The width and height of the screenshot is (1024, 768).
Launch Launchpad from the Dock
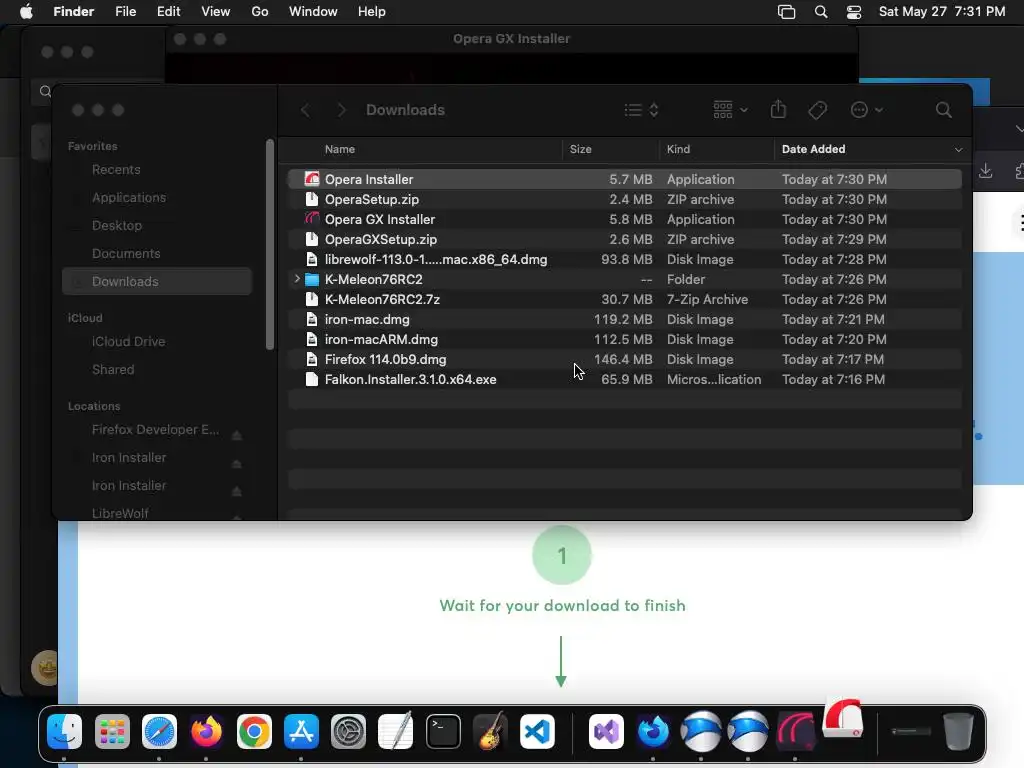(112, 731)
